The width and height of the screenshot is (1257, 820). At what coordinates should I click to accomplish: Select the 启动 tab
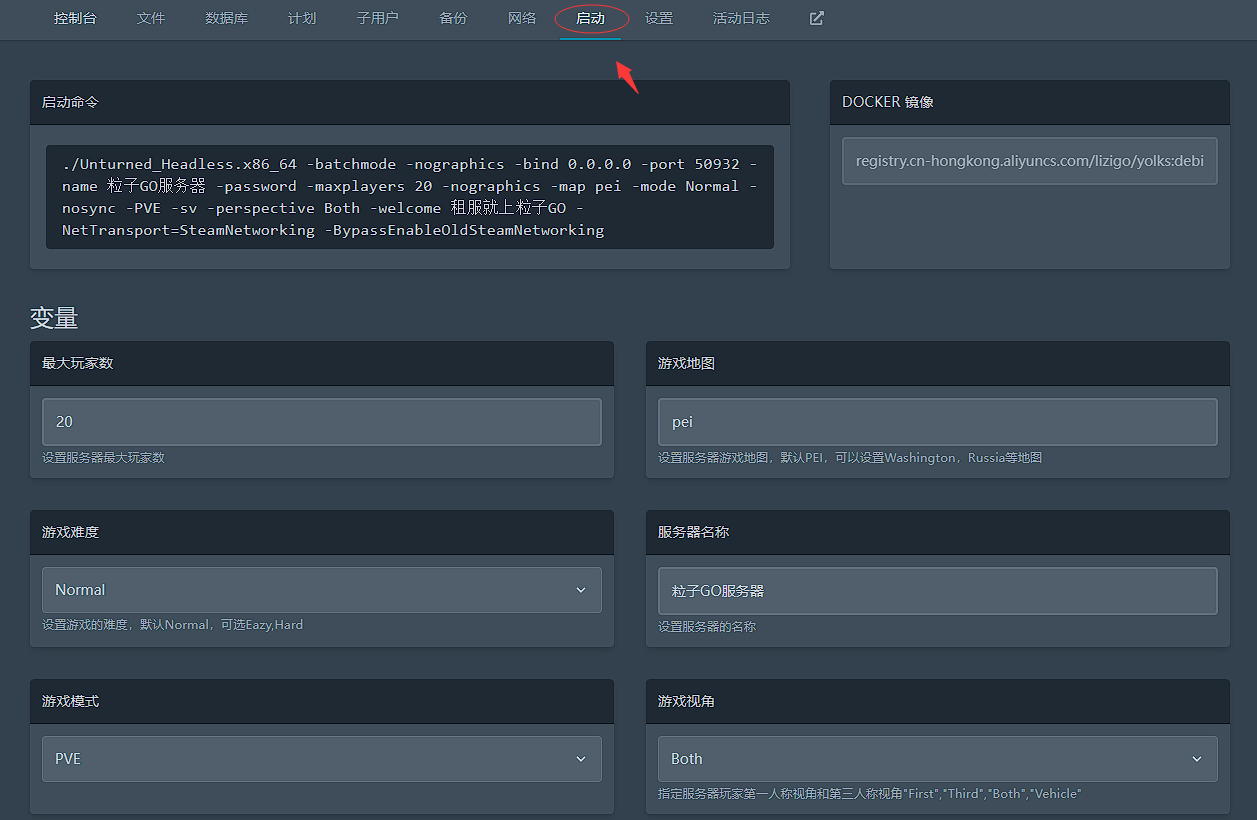pyautogui.click(x=590, y=18)
